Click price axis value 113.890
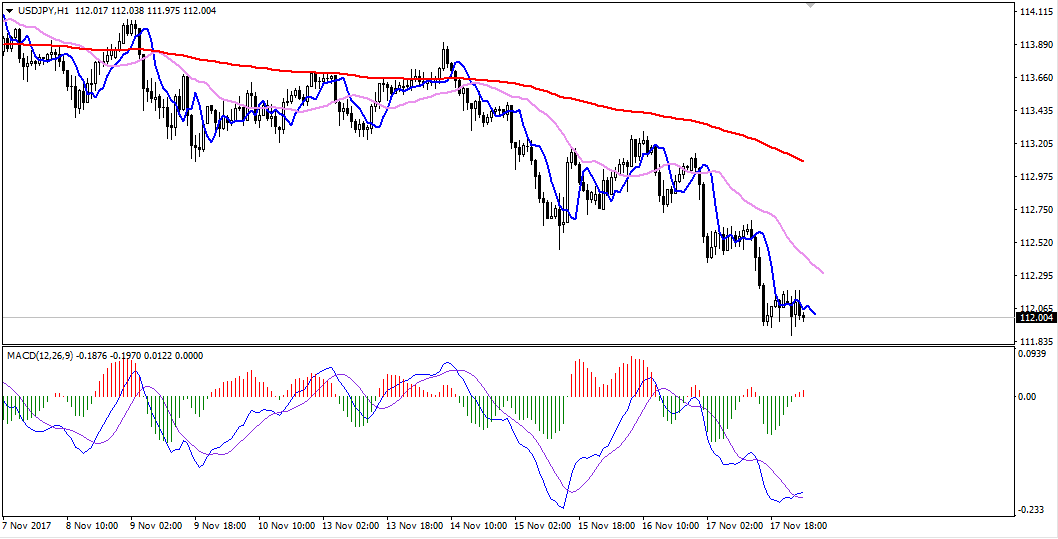This screenshot has width=1058, height=539. [1037, 45]
